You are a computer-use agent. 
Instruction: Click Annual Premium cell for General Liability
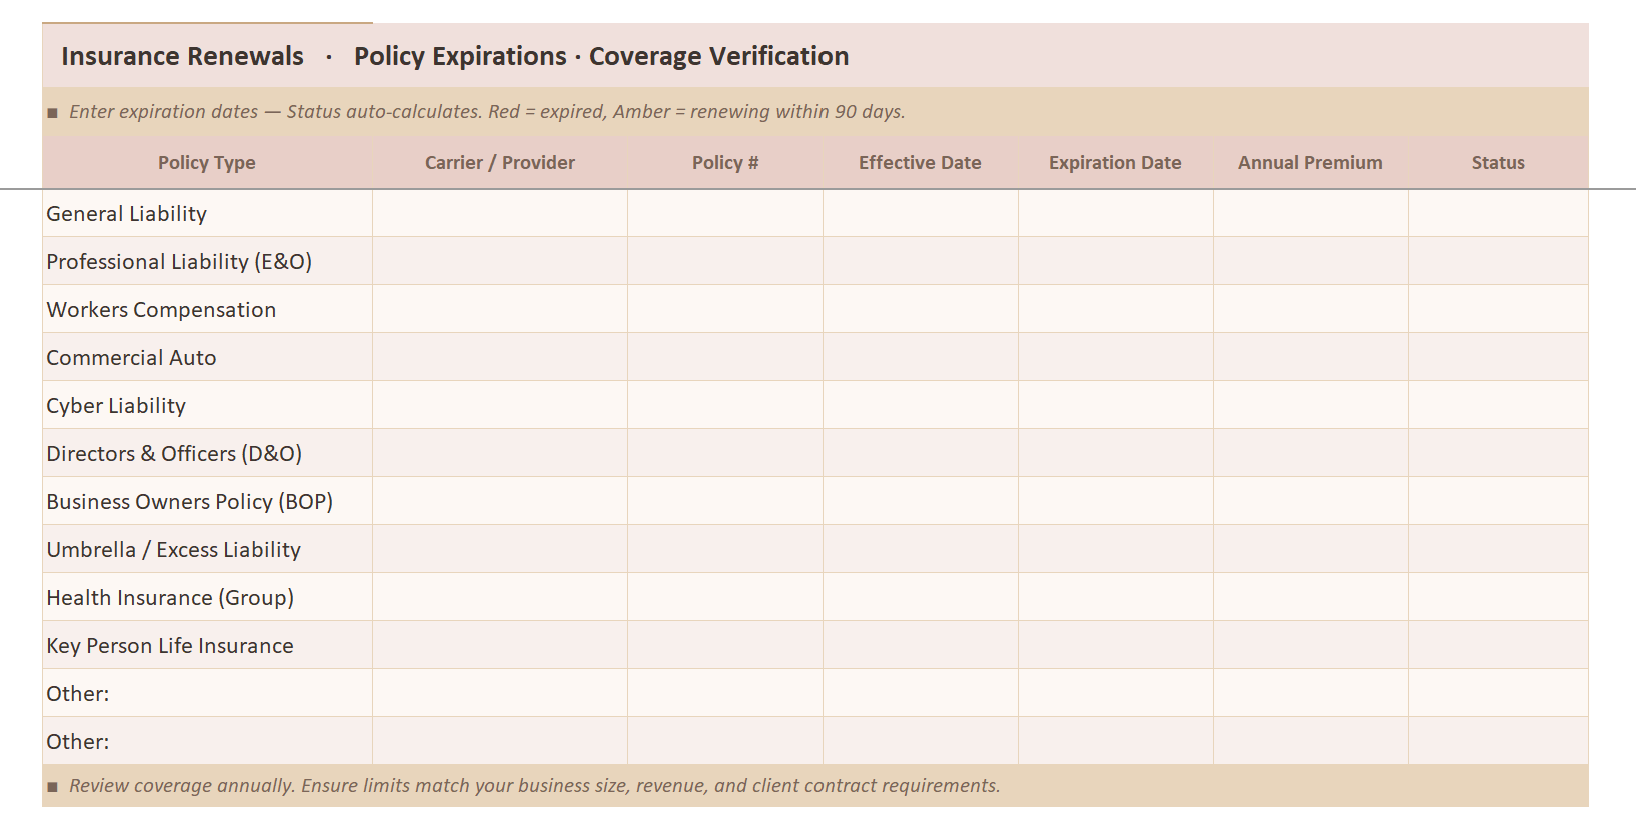[1310, 213]
